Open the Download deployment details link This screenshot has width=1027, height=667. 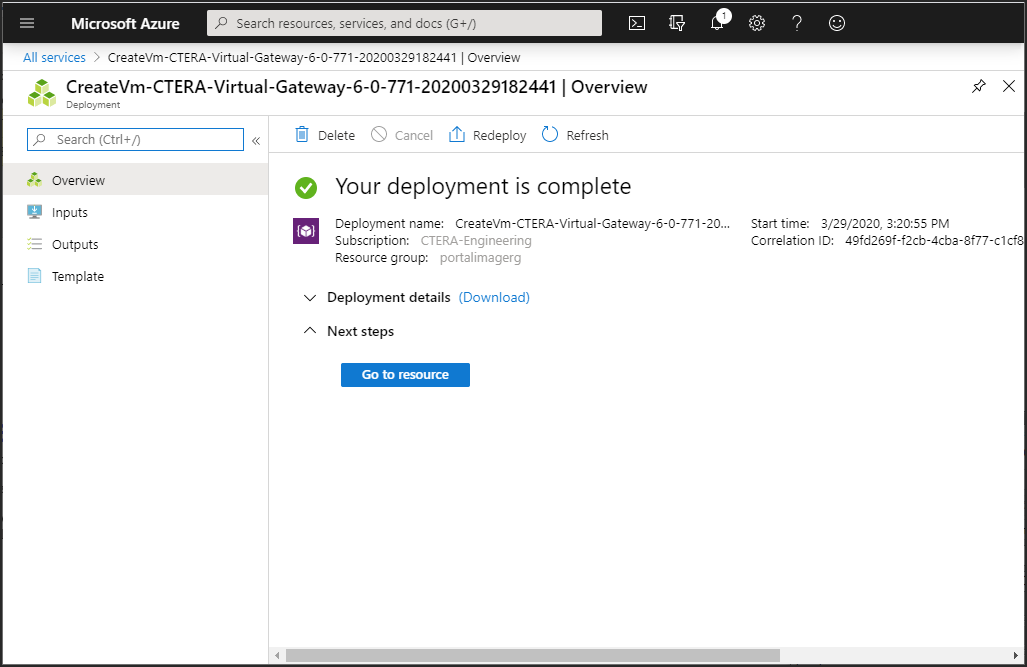(494, 297)
